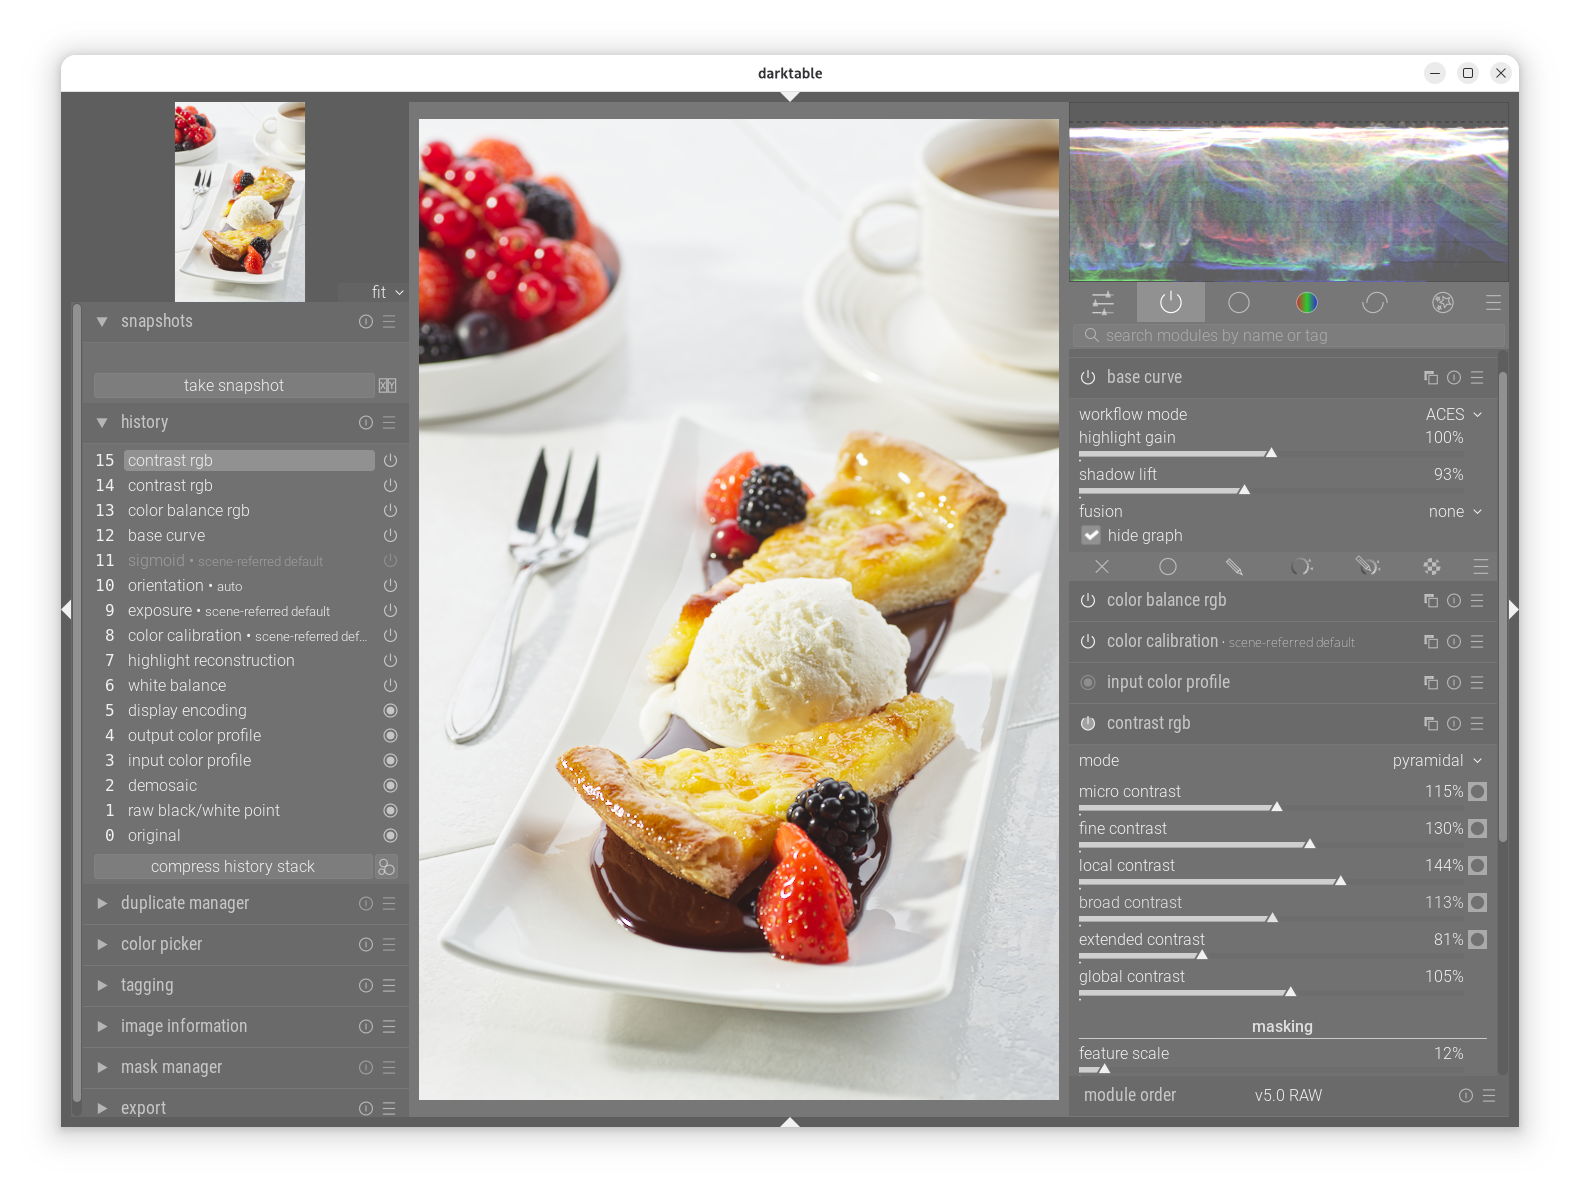Pick micro contrast from image area

point(1478,791)
